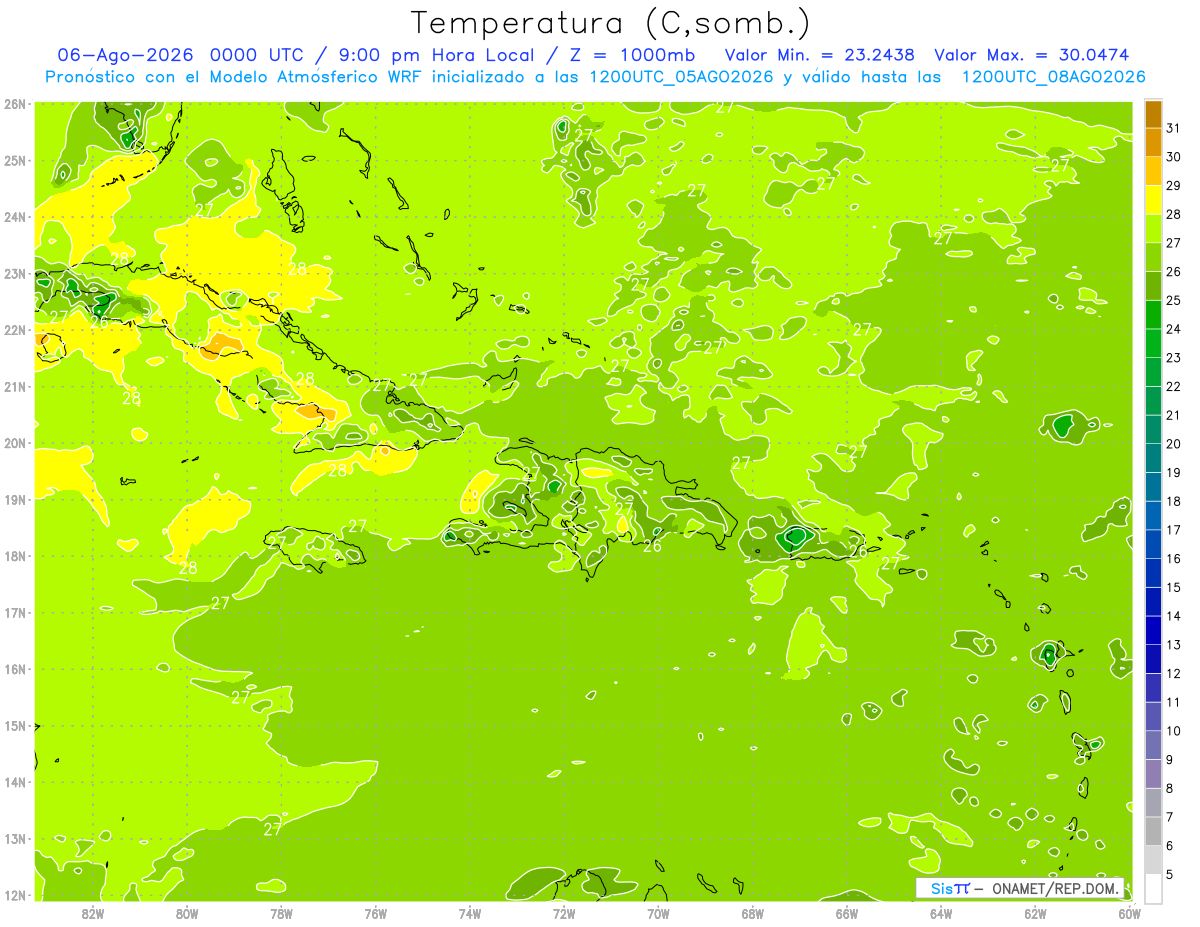
Task: Click the 15N latitude axis label
Action: point(14,725)
